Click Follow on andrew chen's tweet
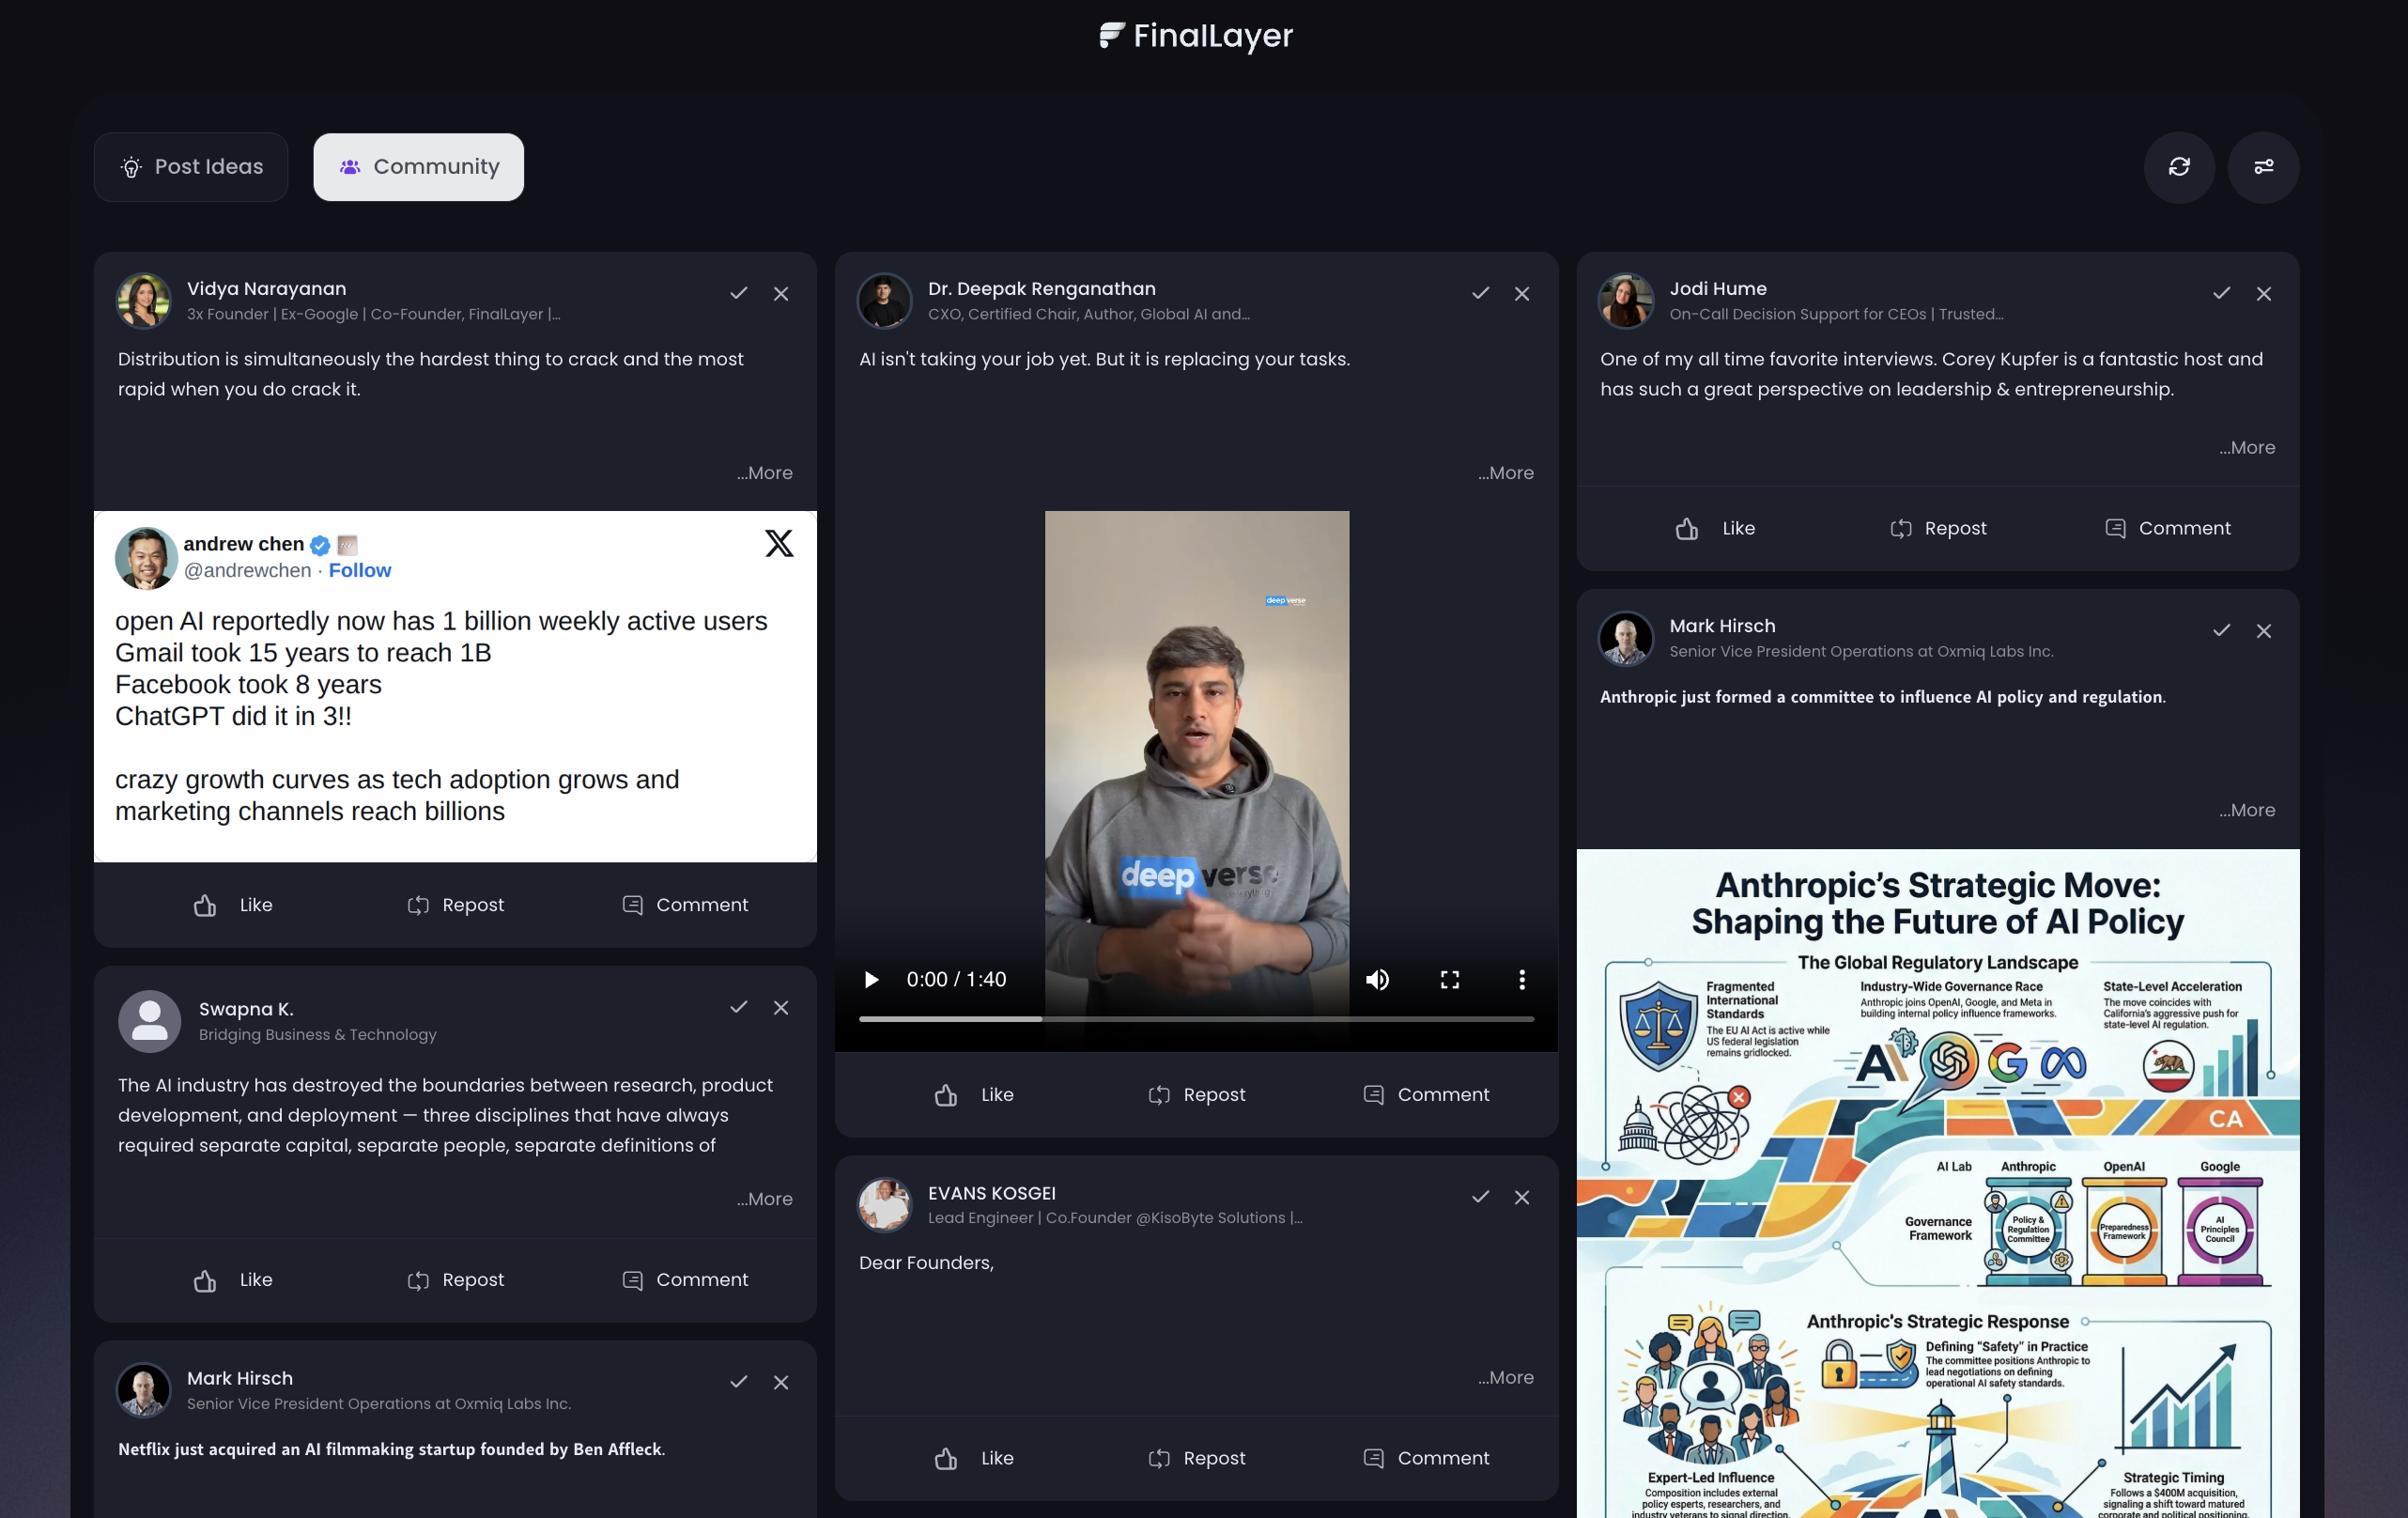 tap(359, 570)
